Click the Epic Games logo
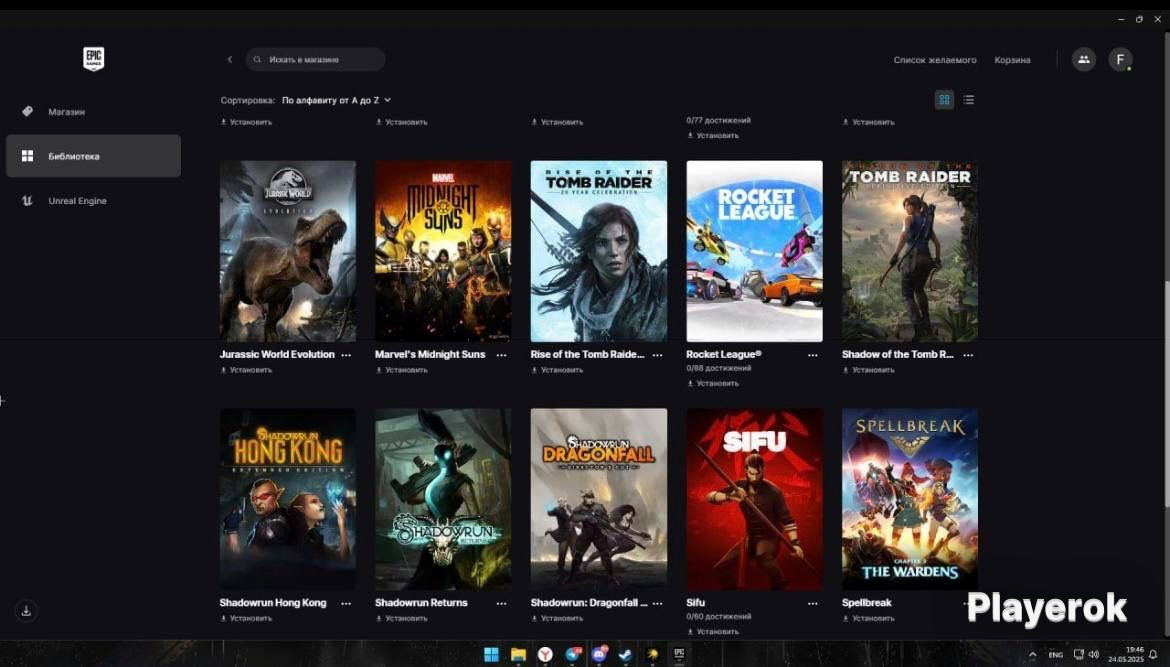This screenshot has width=1170, height=667. point(93,59)
